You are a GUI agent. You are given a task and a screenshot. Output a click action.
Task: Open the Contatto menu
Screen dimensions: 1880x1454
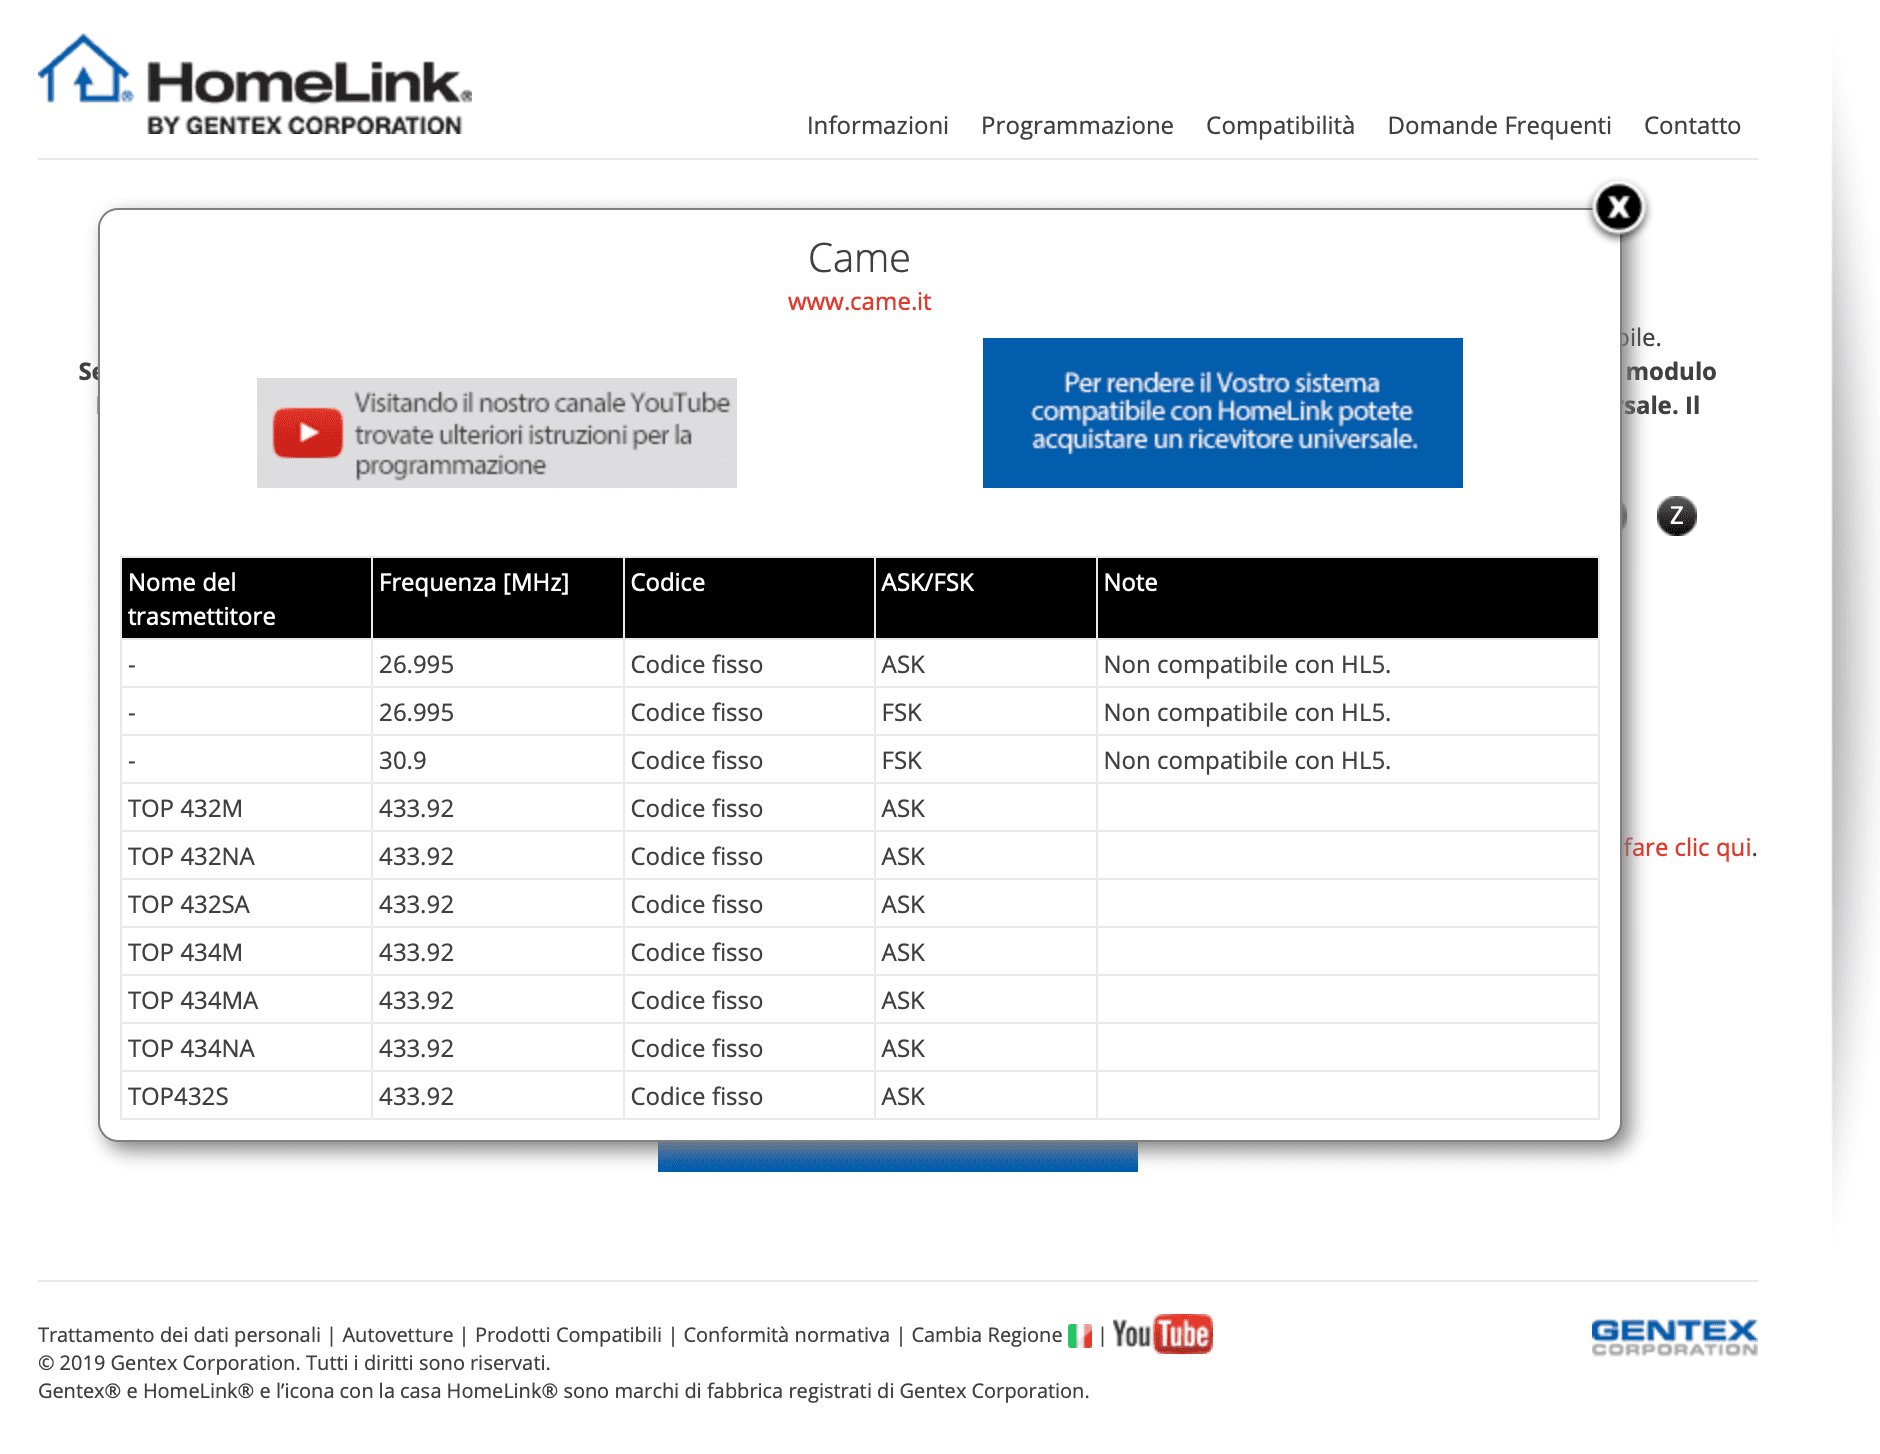tap(1692, 125)
